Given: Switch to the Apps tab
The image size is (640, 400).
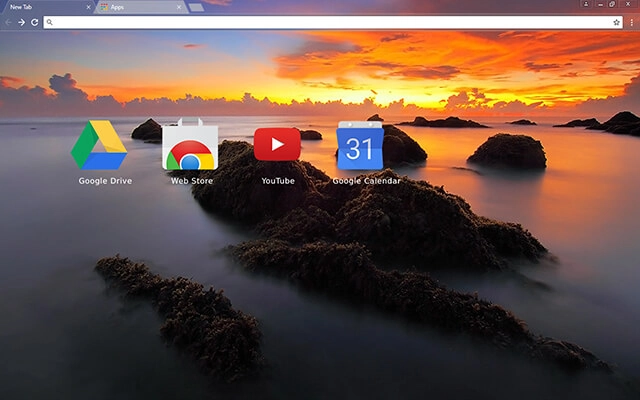Looking at the screenshot, I should [x=141, y=7].
